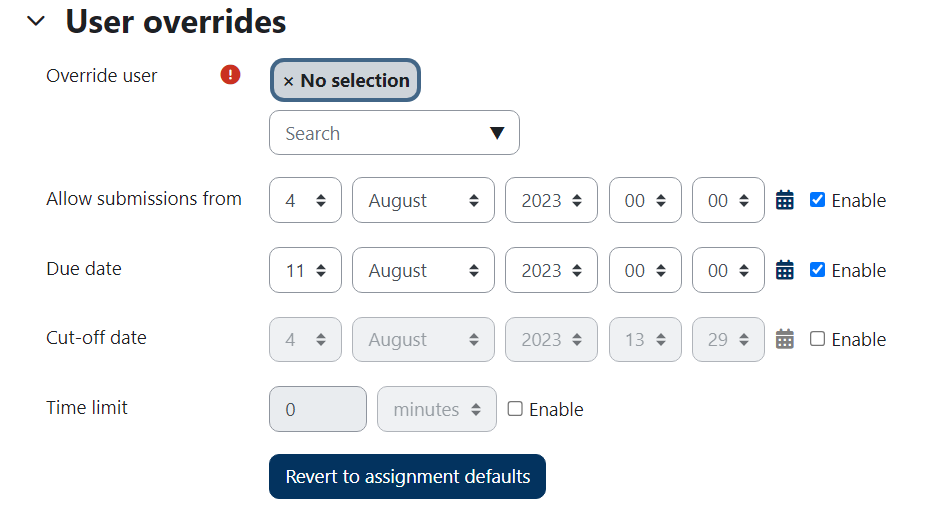The image size is (950, 511).
Task: Open the Due date year dropdown
Action: click(551, 270)
